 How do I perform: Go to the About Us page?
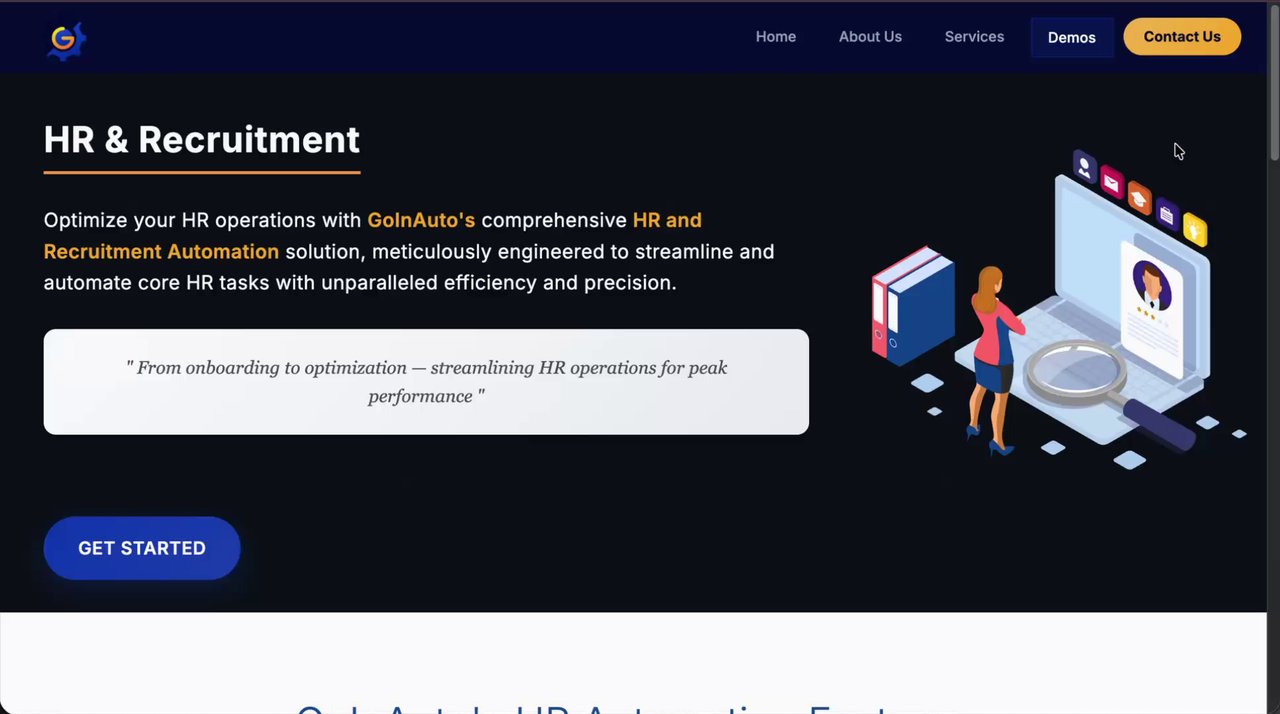coord(870,37)
